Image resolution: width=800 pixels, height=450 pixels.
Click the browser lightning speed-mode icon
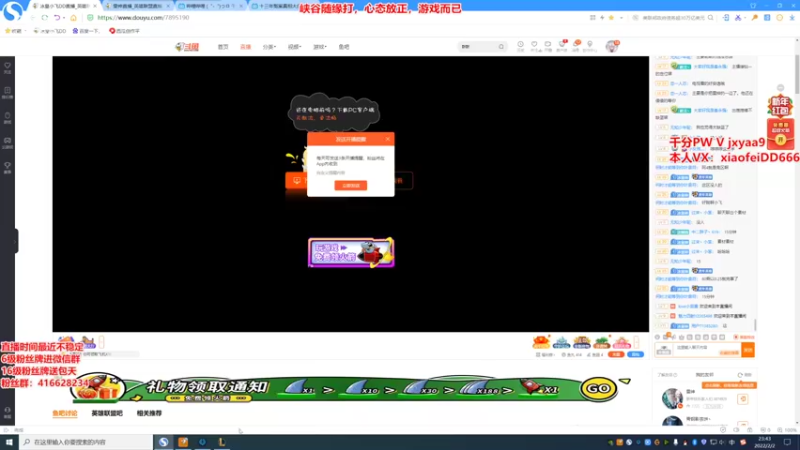pyautogui.click(x=602, y=17)
